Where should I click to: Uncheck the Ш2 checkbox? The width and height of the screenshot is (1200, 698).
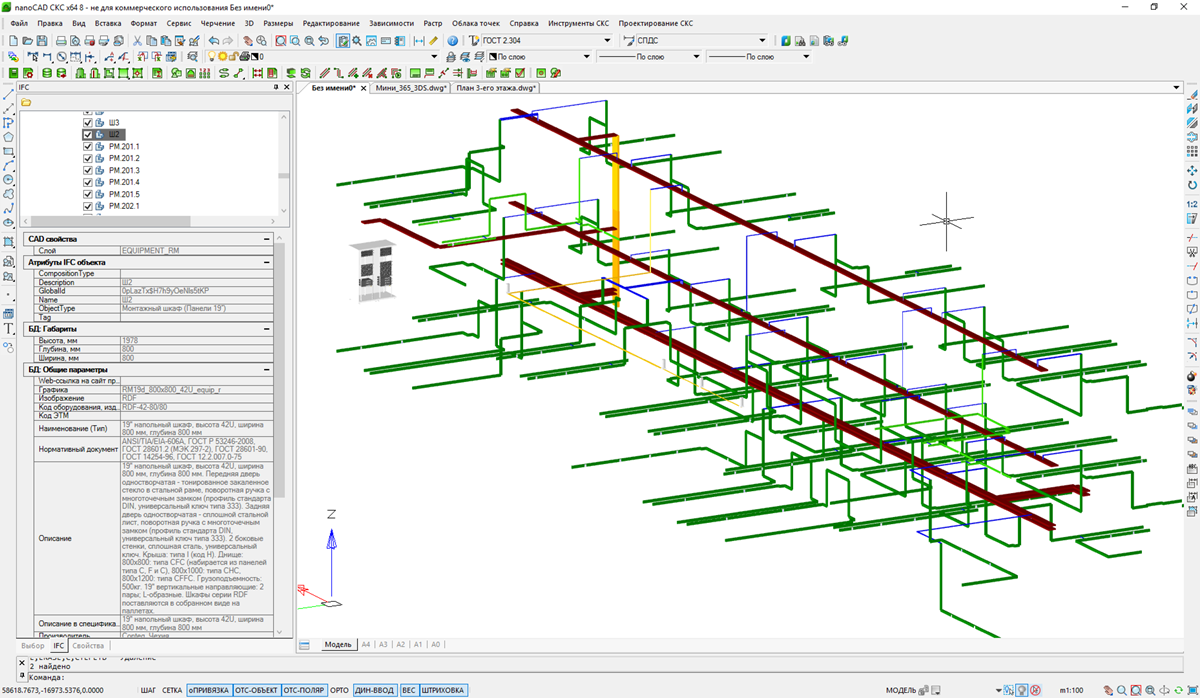pyautogui.click(x=88, y=134)
